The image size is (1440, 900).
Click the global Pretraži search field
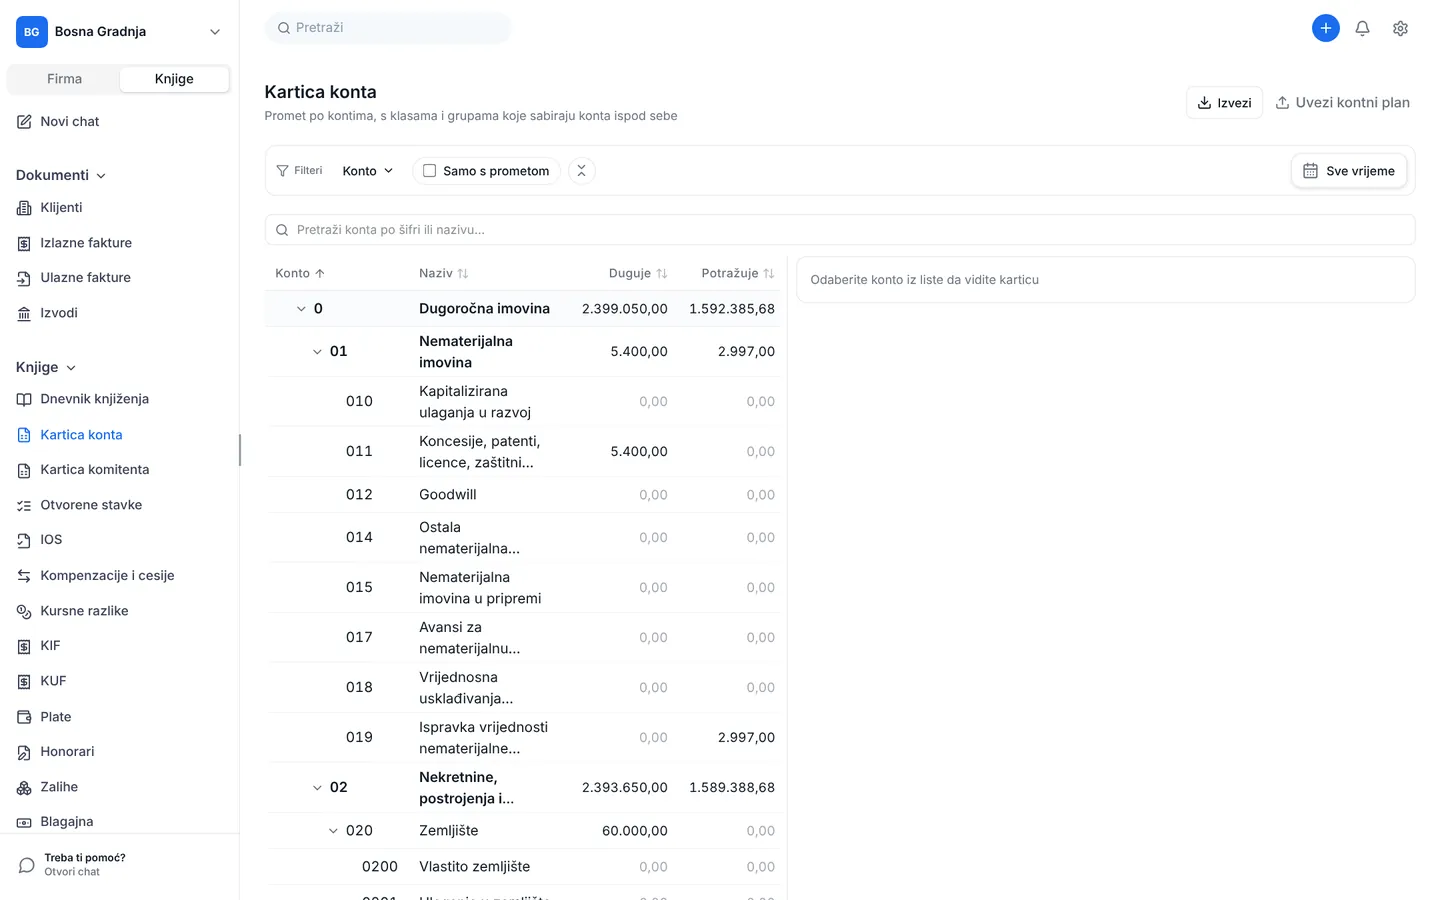coord(388,28)
